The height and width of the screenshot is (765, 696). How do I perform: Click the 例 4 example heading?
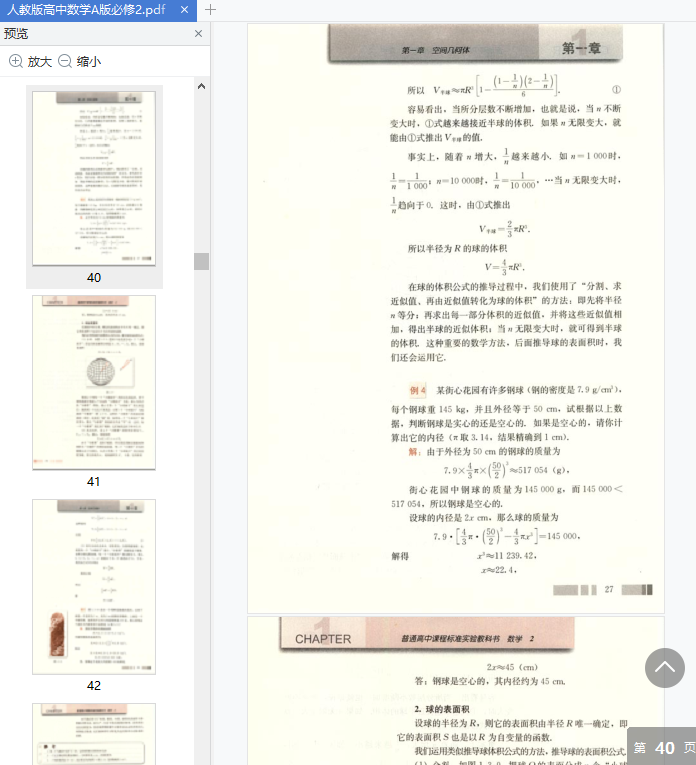click(418, 390)
